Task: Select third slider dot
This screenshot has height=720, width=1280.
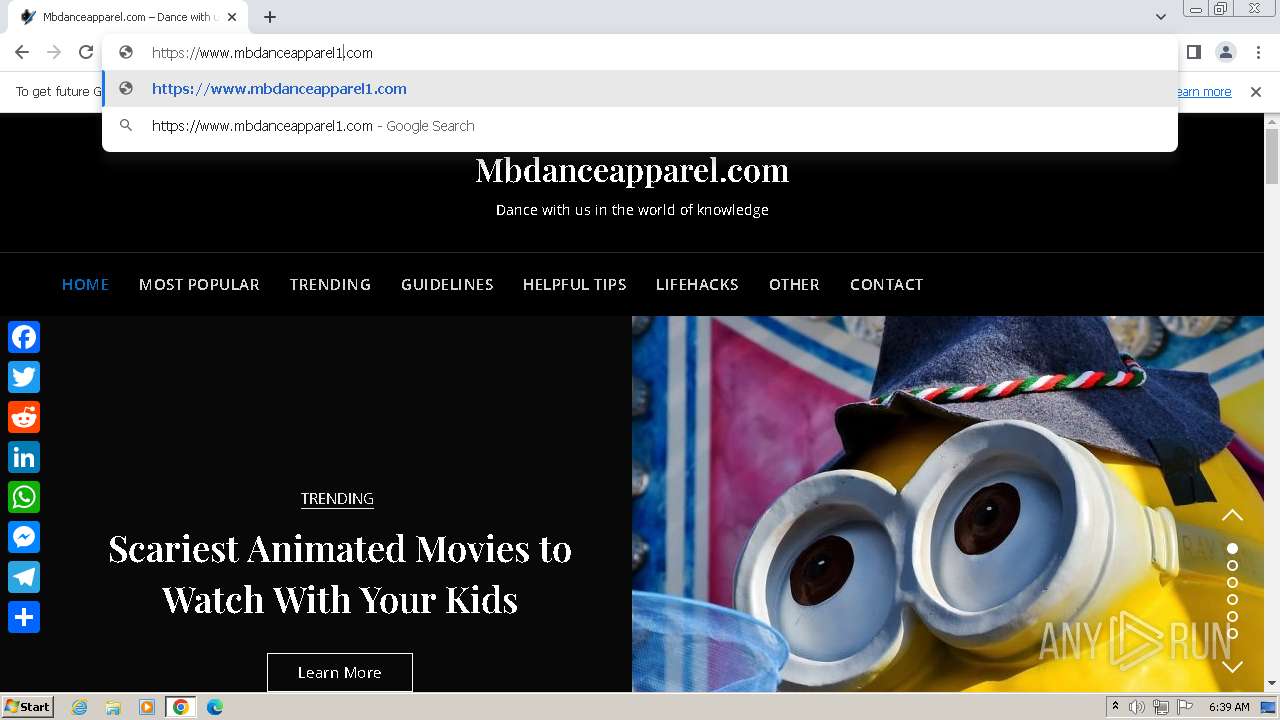Action: pos(1232,582)
